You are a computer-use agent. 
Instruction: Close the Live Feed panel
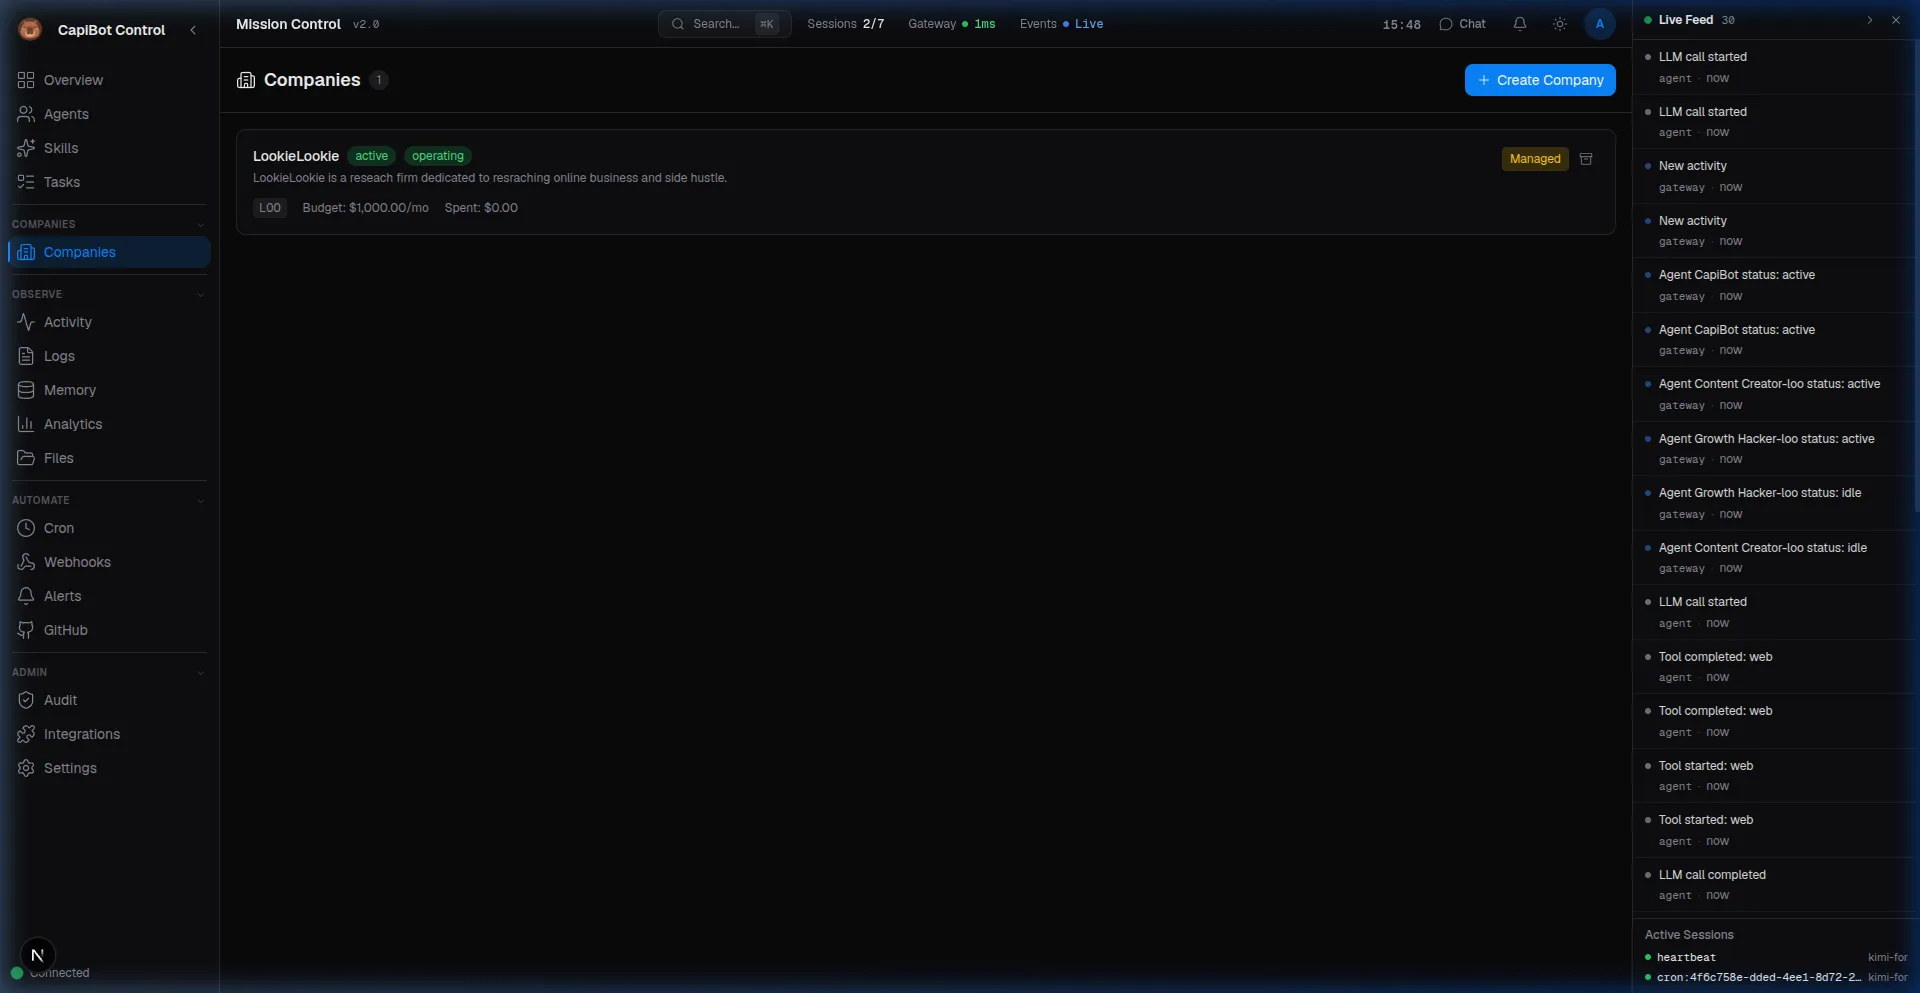(x=1895, y=20)
